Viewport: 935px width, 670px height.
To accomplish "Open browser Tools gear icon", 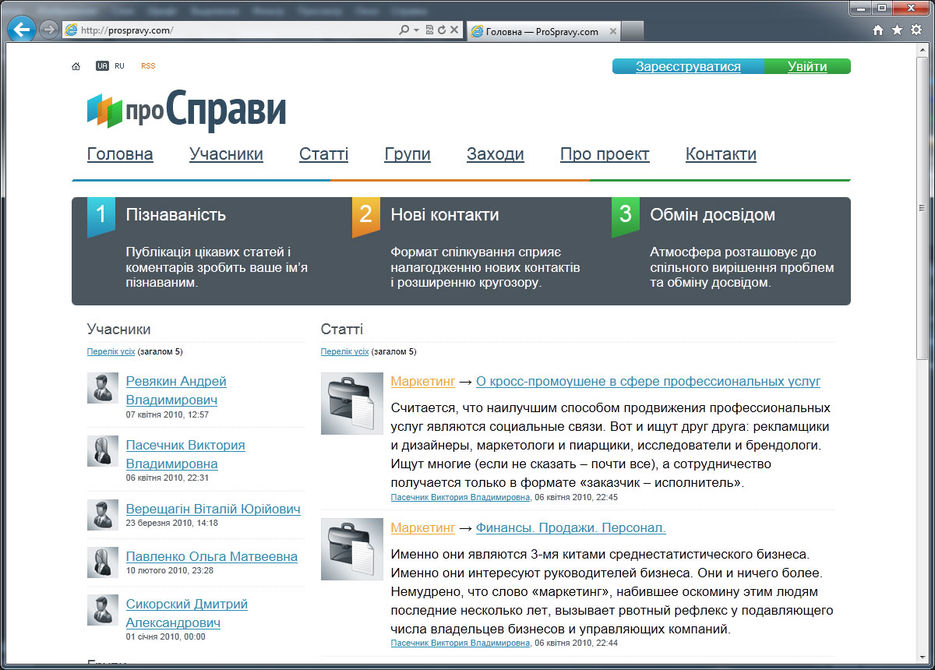I will click(x=917, y=30).
